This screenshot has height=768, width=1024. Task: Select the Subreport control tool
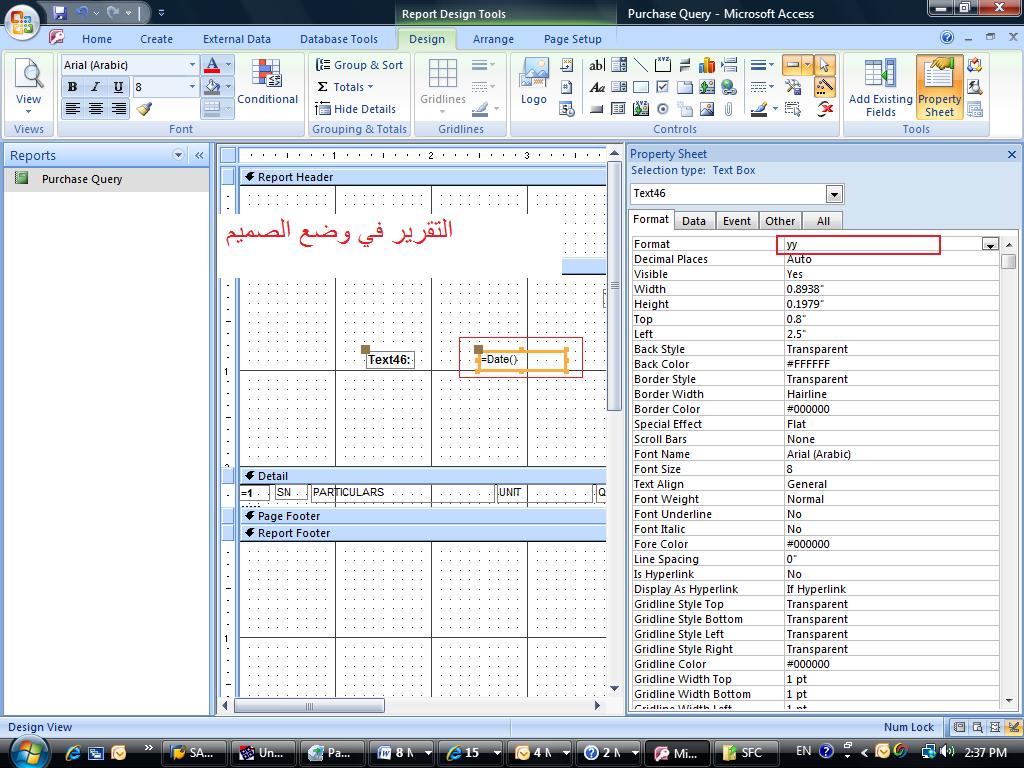pos(618,109)
